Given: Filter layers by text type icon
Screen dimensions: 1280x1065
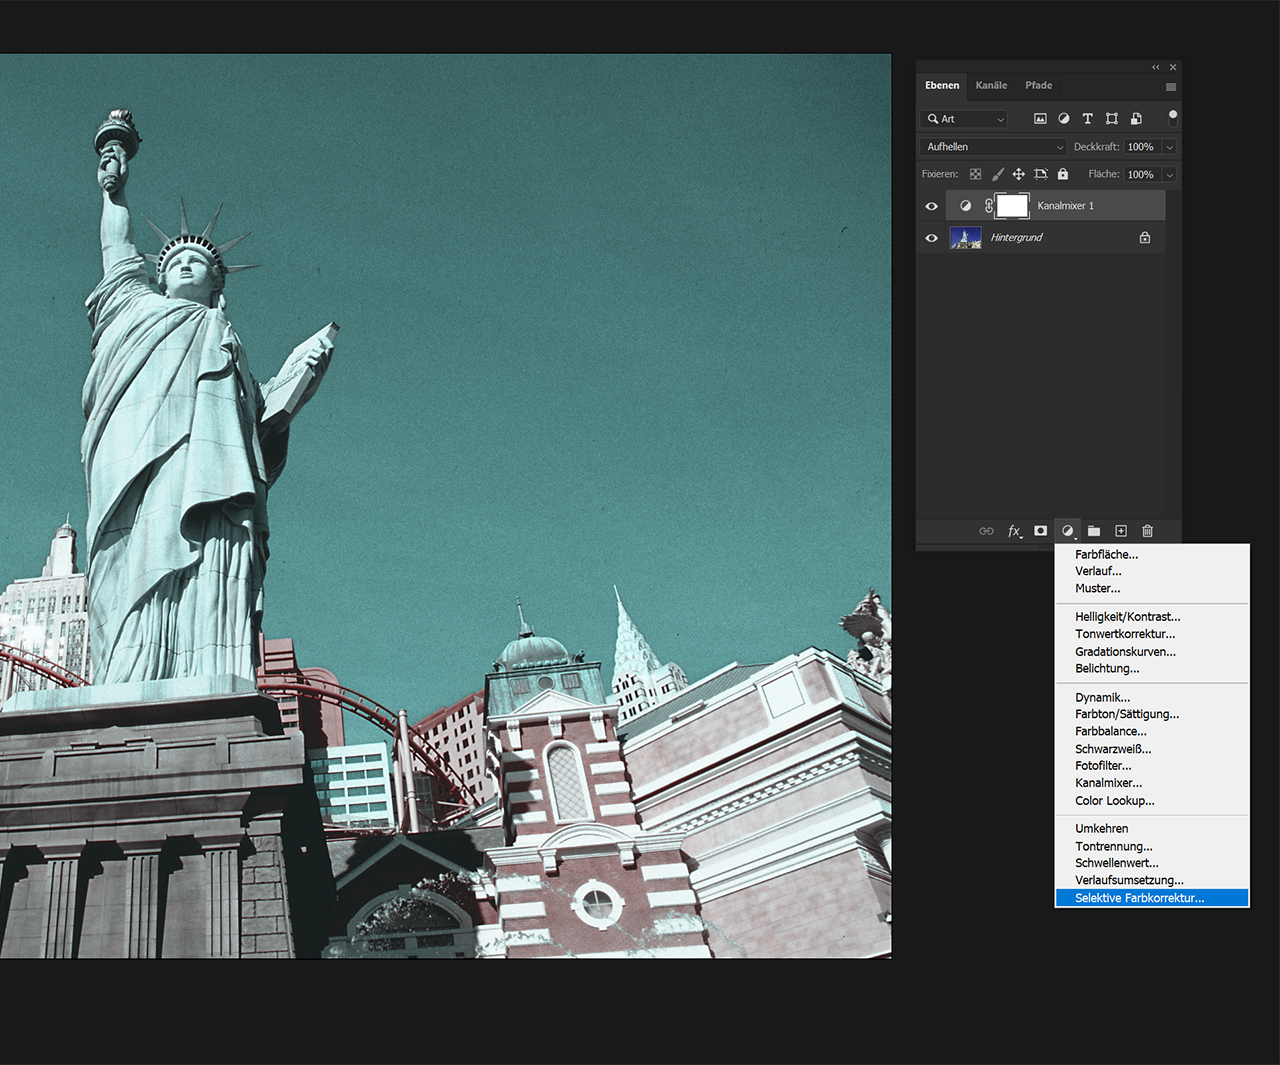Looking at the screenshot, I should point(1088,119).
